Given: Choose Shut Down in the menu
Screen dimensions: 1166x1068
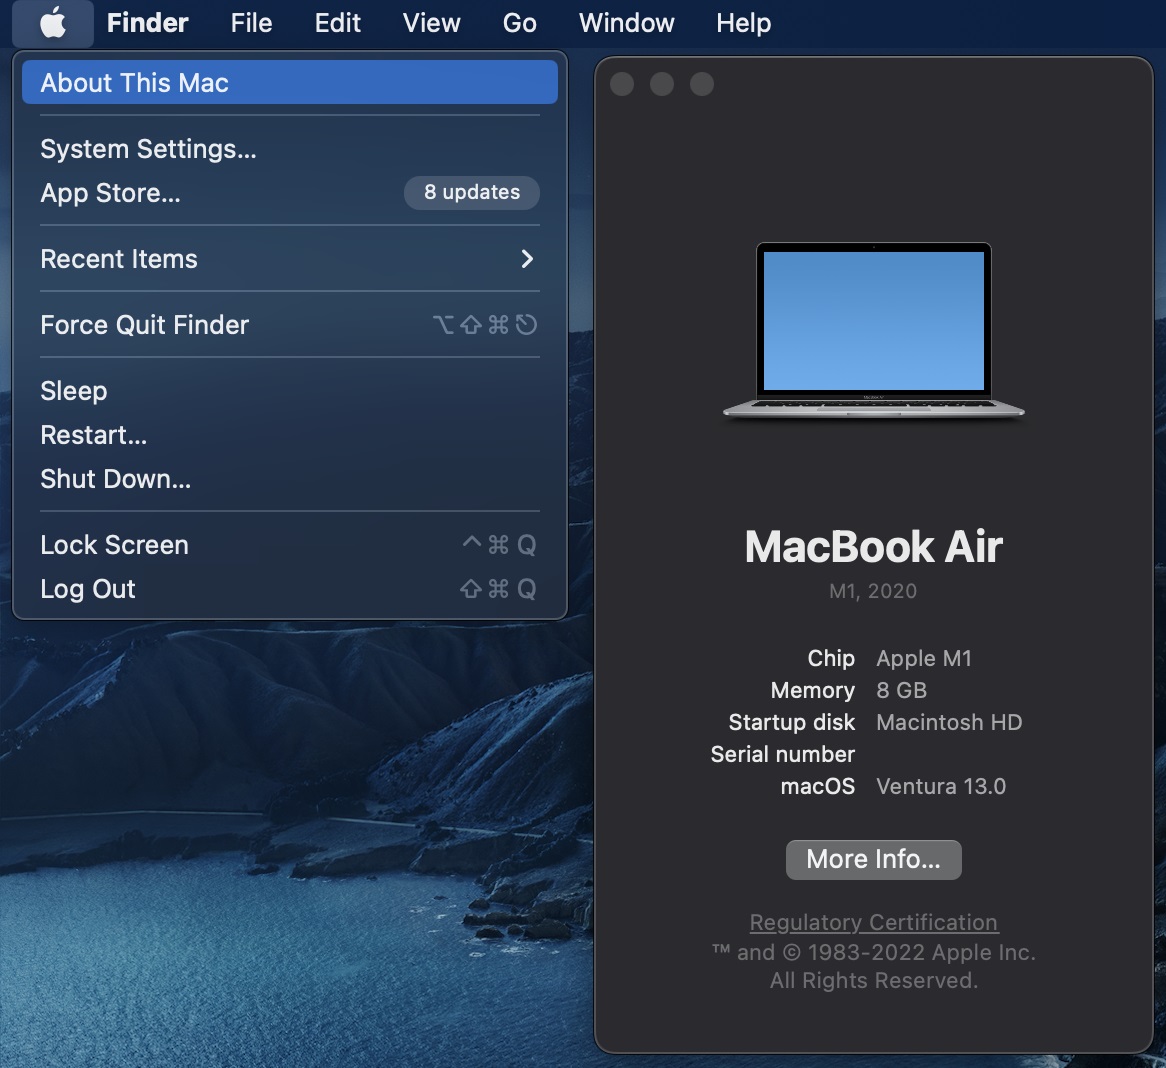Looking at the screenshot, I should click(x=115, y=479).
